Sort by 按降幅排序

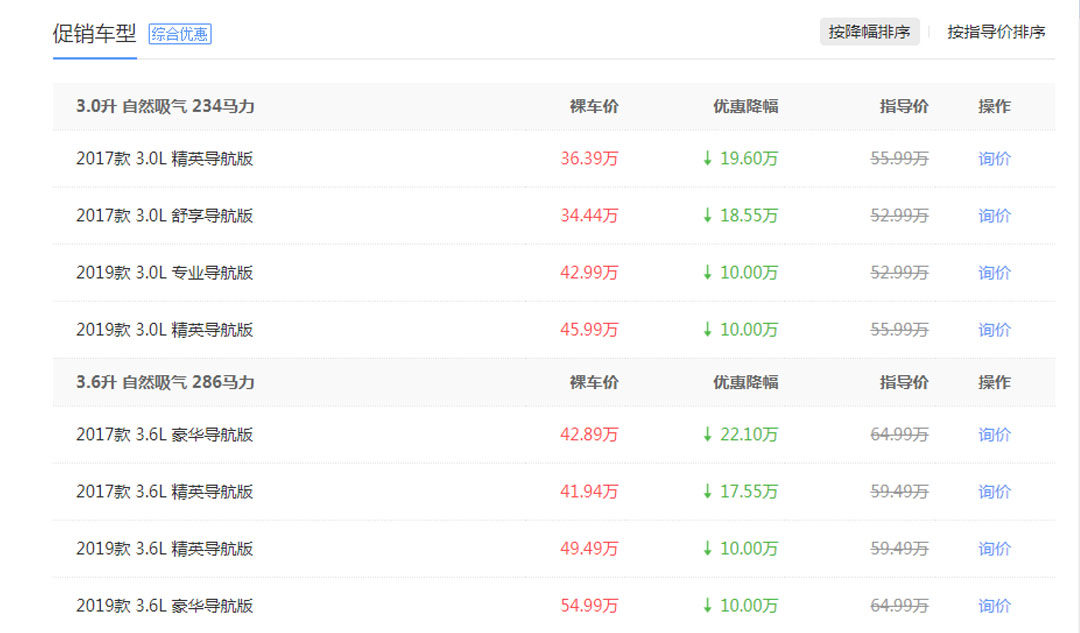pos(869,32)
